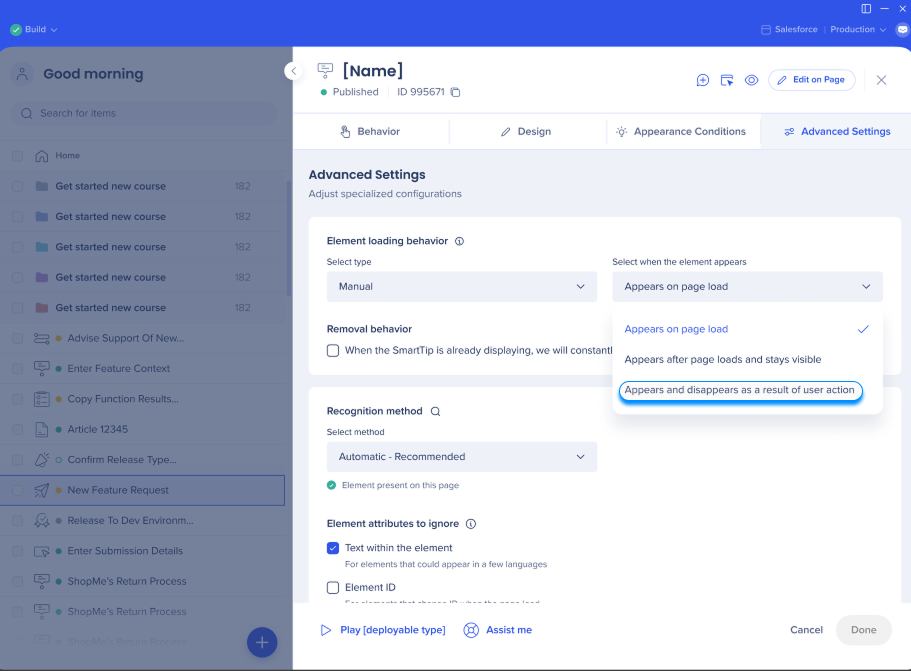The height and width of the screenshot is (671, 911).
Task: Open info icon for Element loading behavior
Action: [460, 241]
